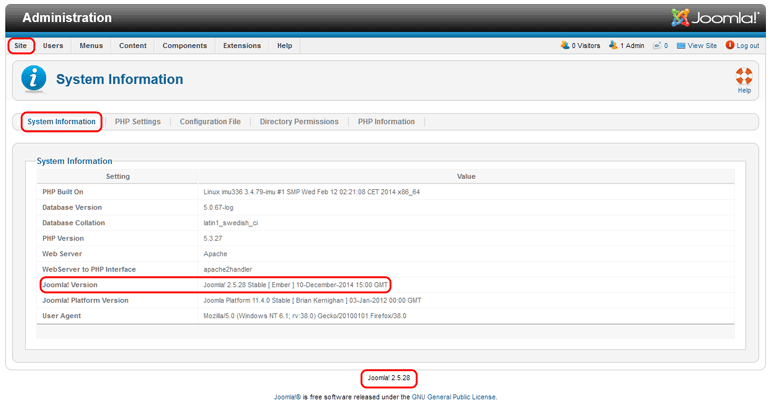Click the Value column header
The image size is (770, 404).
point(466,176)
